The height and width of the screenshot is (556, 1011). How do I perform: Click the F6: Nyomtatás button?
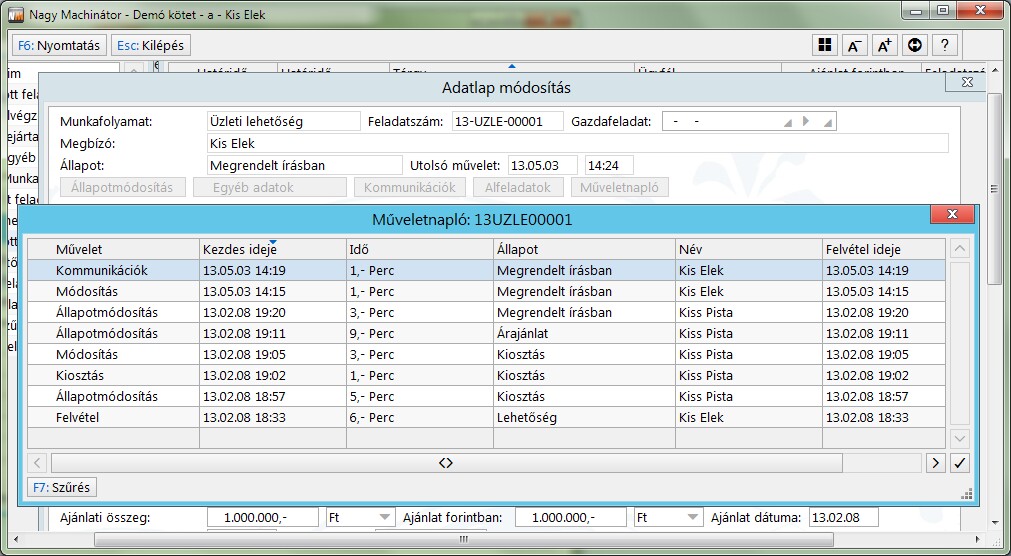click(59, 46)
